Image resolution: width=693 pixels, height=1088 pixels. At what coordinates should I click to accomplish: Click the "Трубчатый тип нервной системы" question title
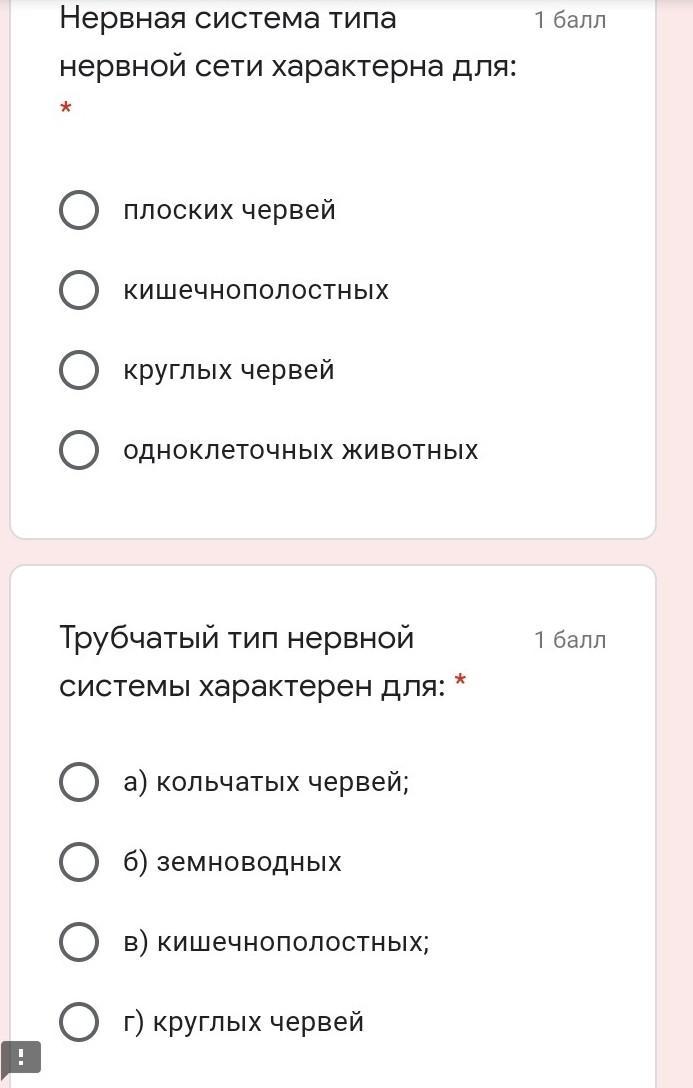coord(252,662)
